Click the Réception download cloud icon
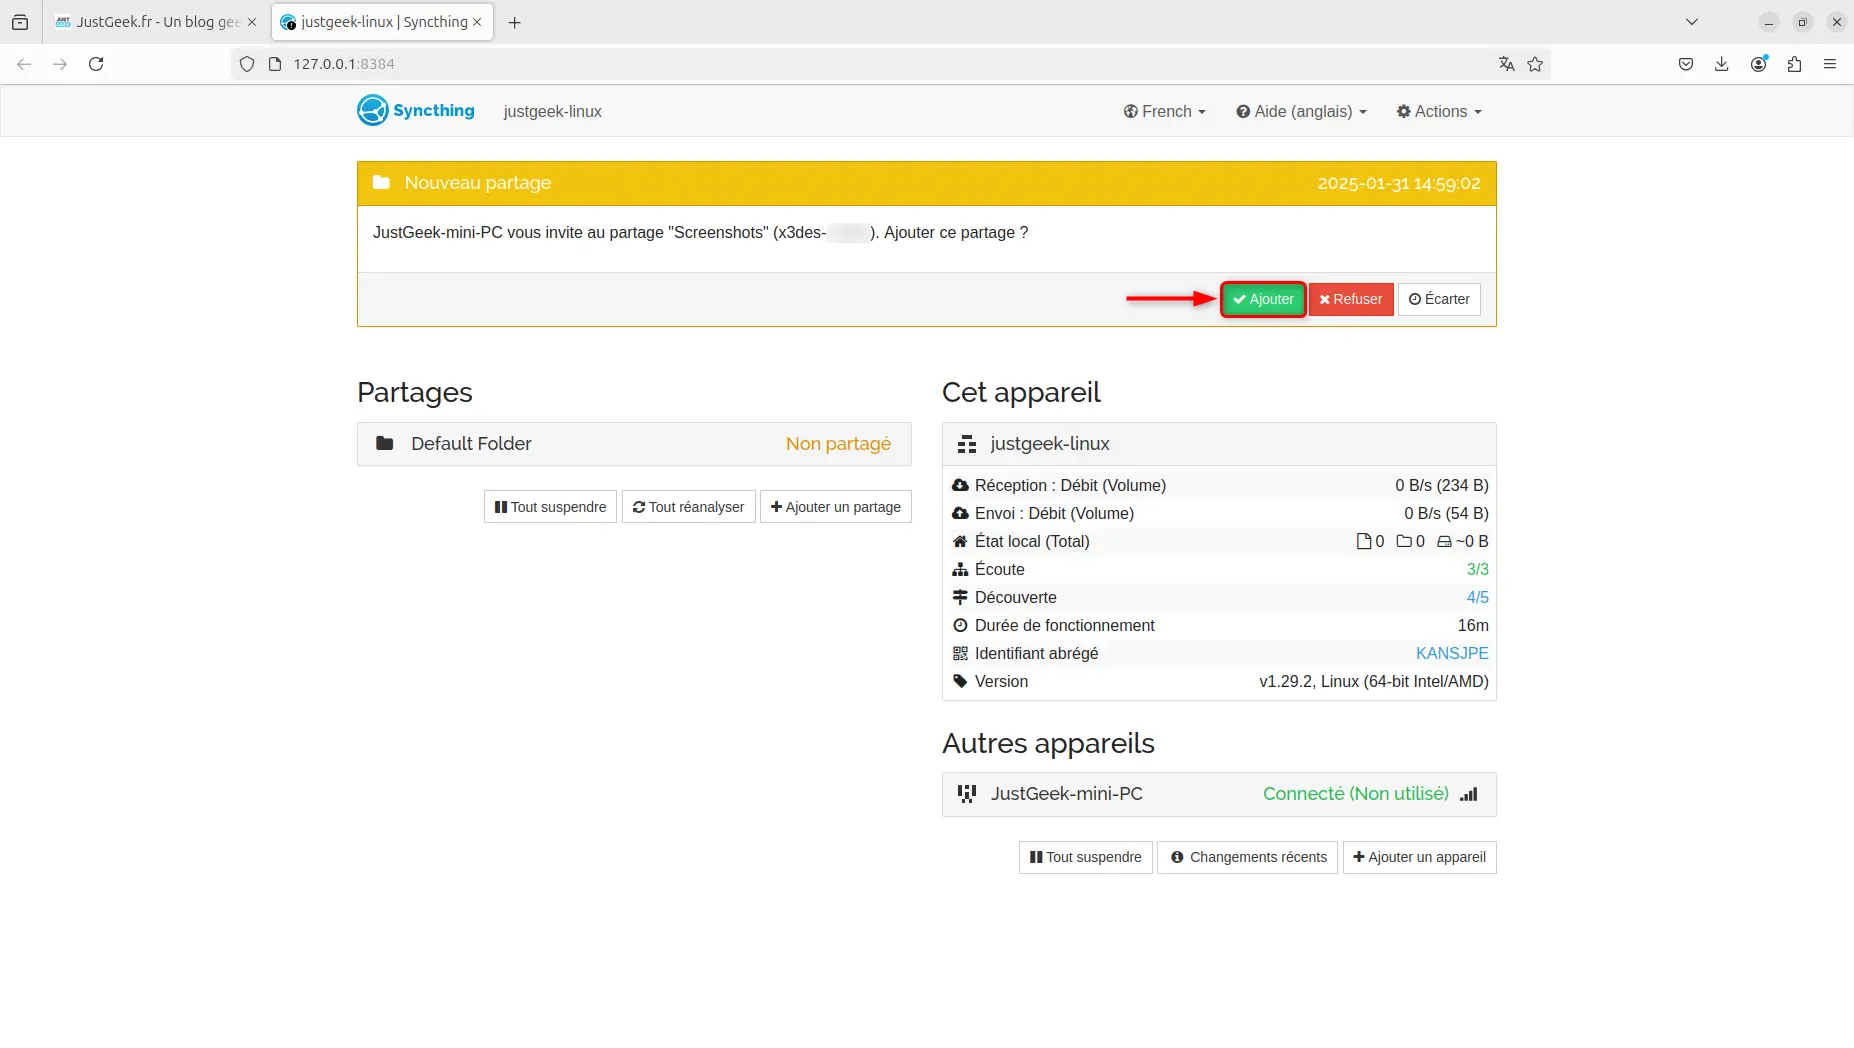 tap(960, 485)
